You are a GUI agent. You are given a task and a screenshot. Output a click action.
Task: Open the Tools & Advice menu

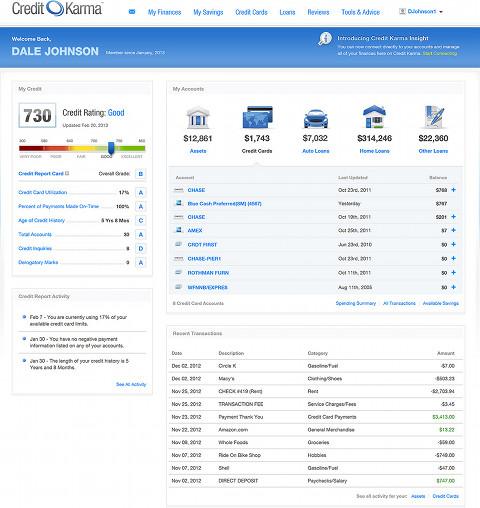tap(361, 12)
